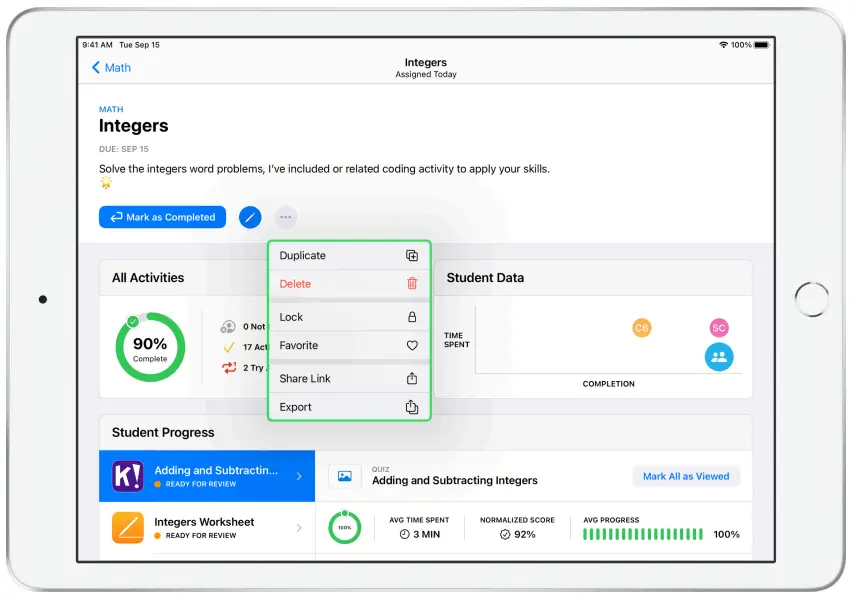Click the sparkle emoji in instructions

coord(106,183)
